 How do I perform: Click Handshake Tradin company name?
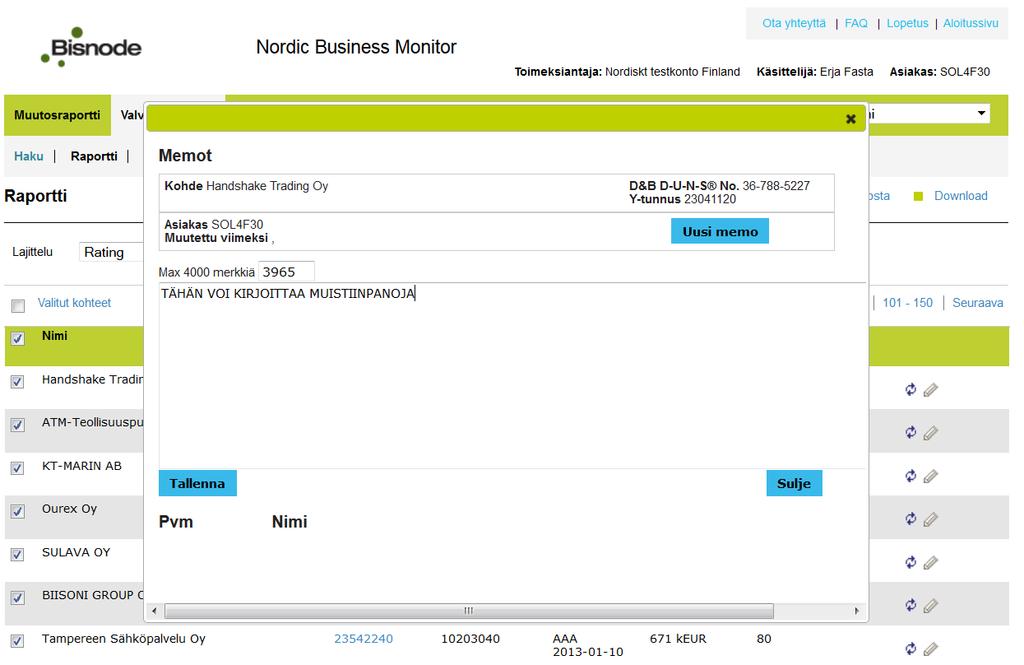pos(93,380)
